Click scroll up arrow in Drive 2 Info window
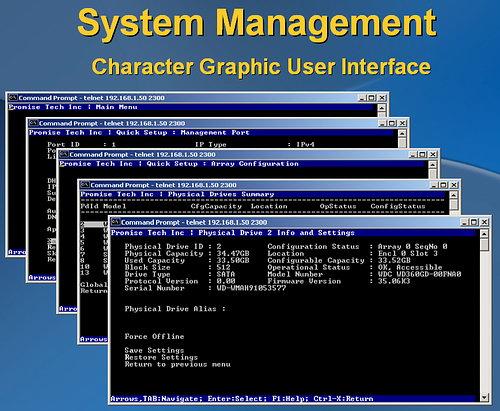Image resolution: width=500 pixels, height=411 pixels. coord(484,234)
